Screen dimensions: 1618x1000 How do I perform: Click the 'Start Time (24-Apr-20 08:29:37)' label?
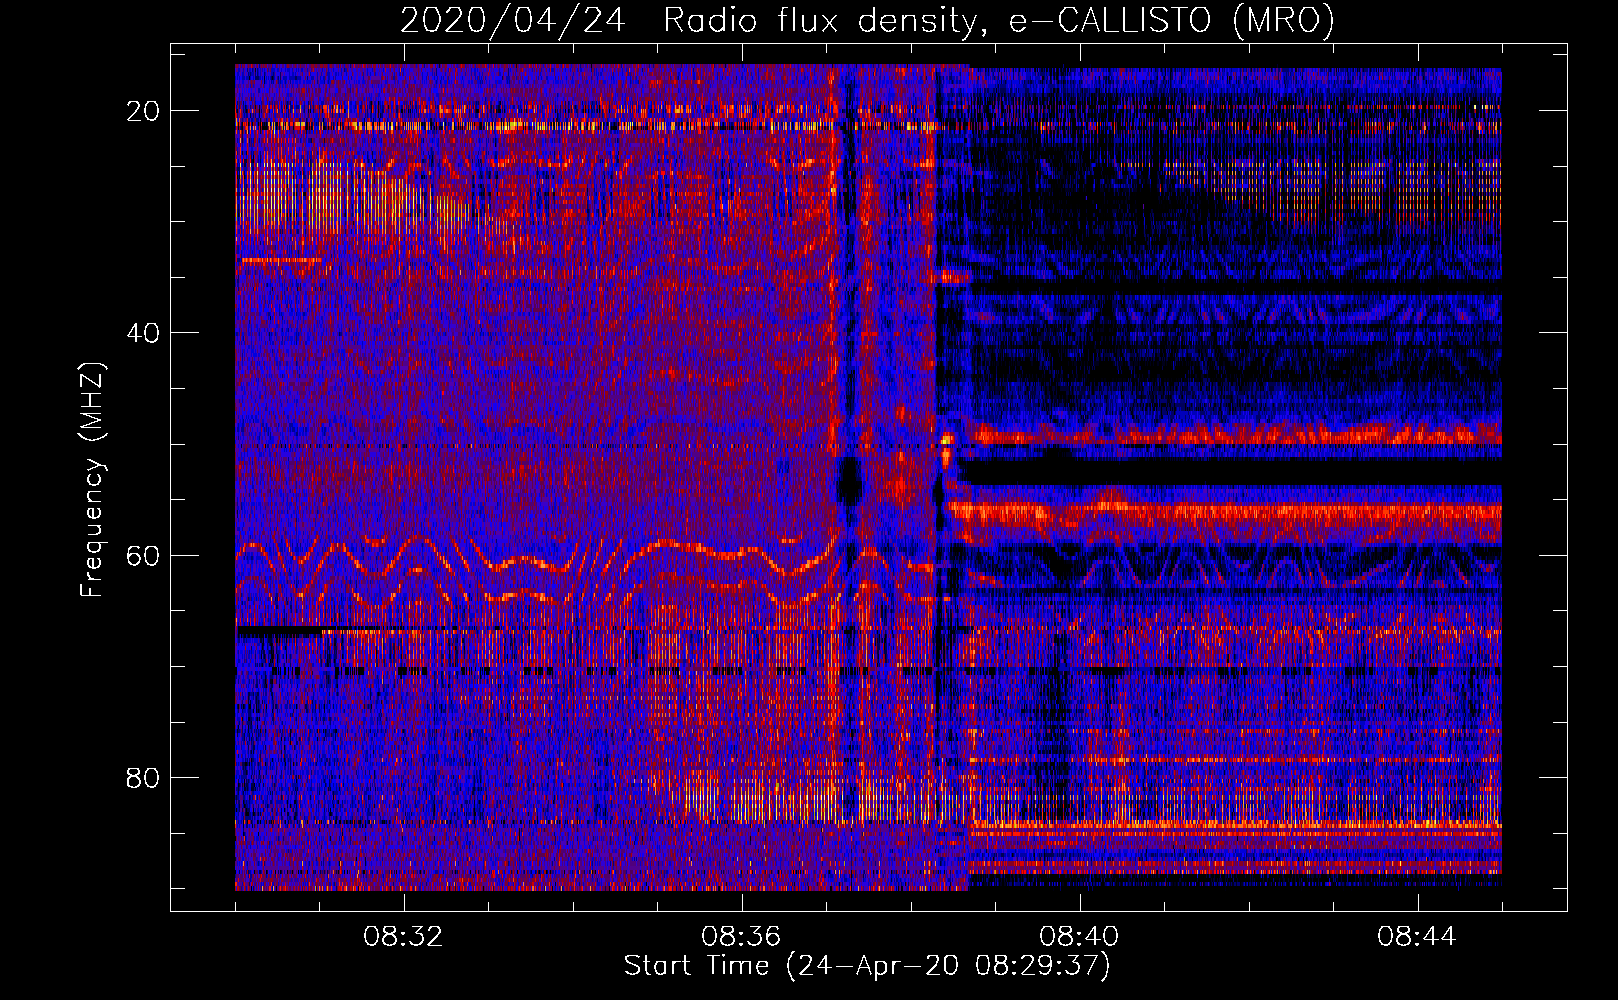pos(867,966)
